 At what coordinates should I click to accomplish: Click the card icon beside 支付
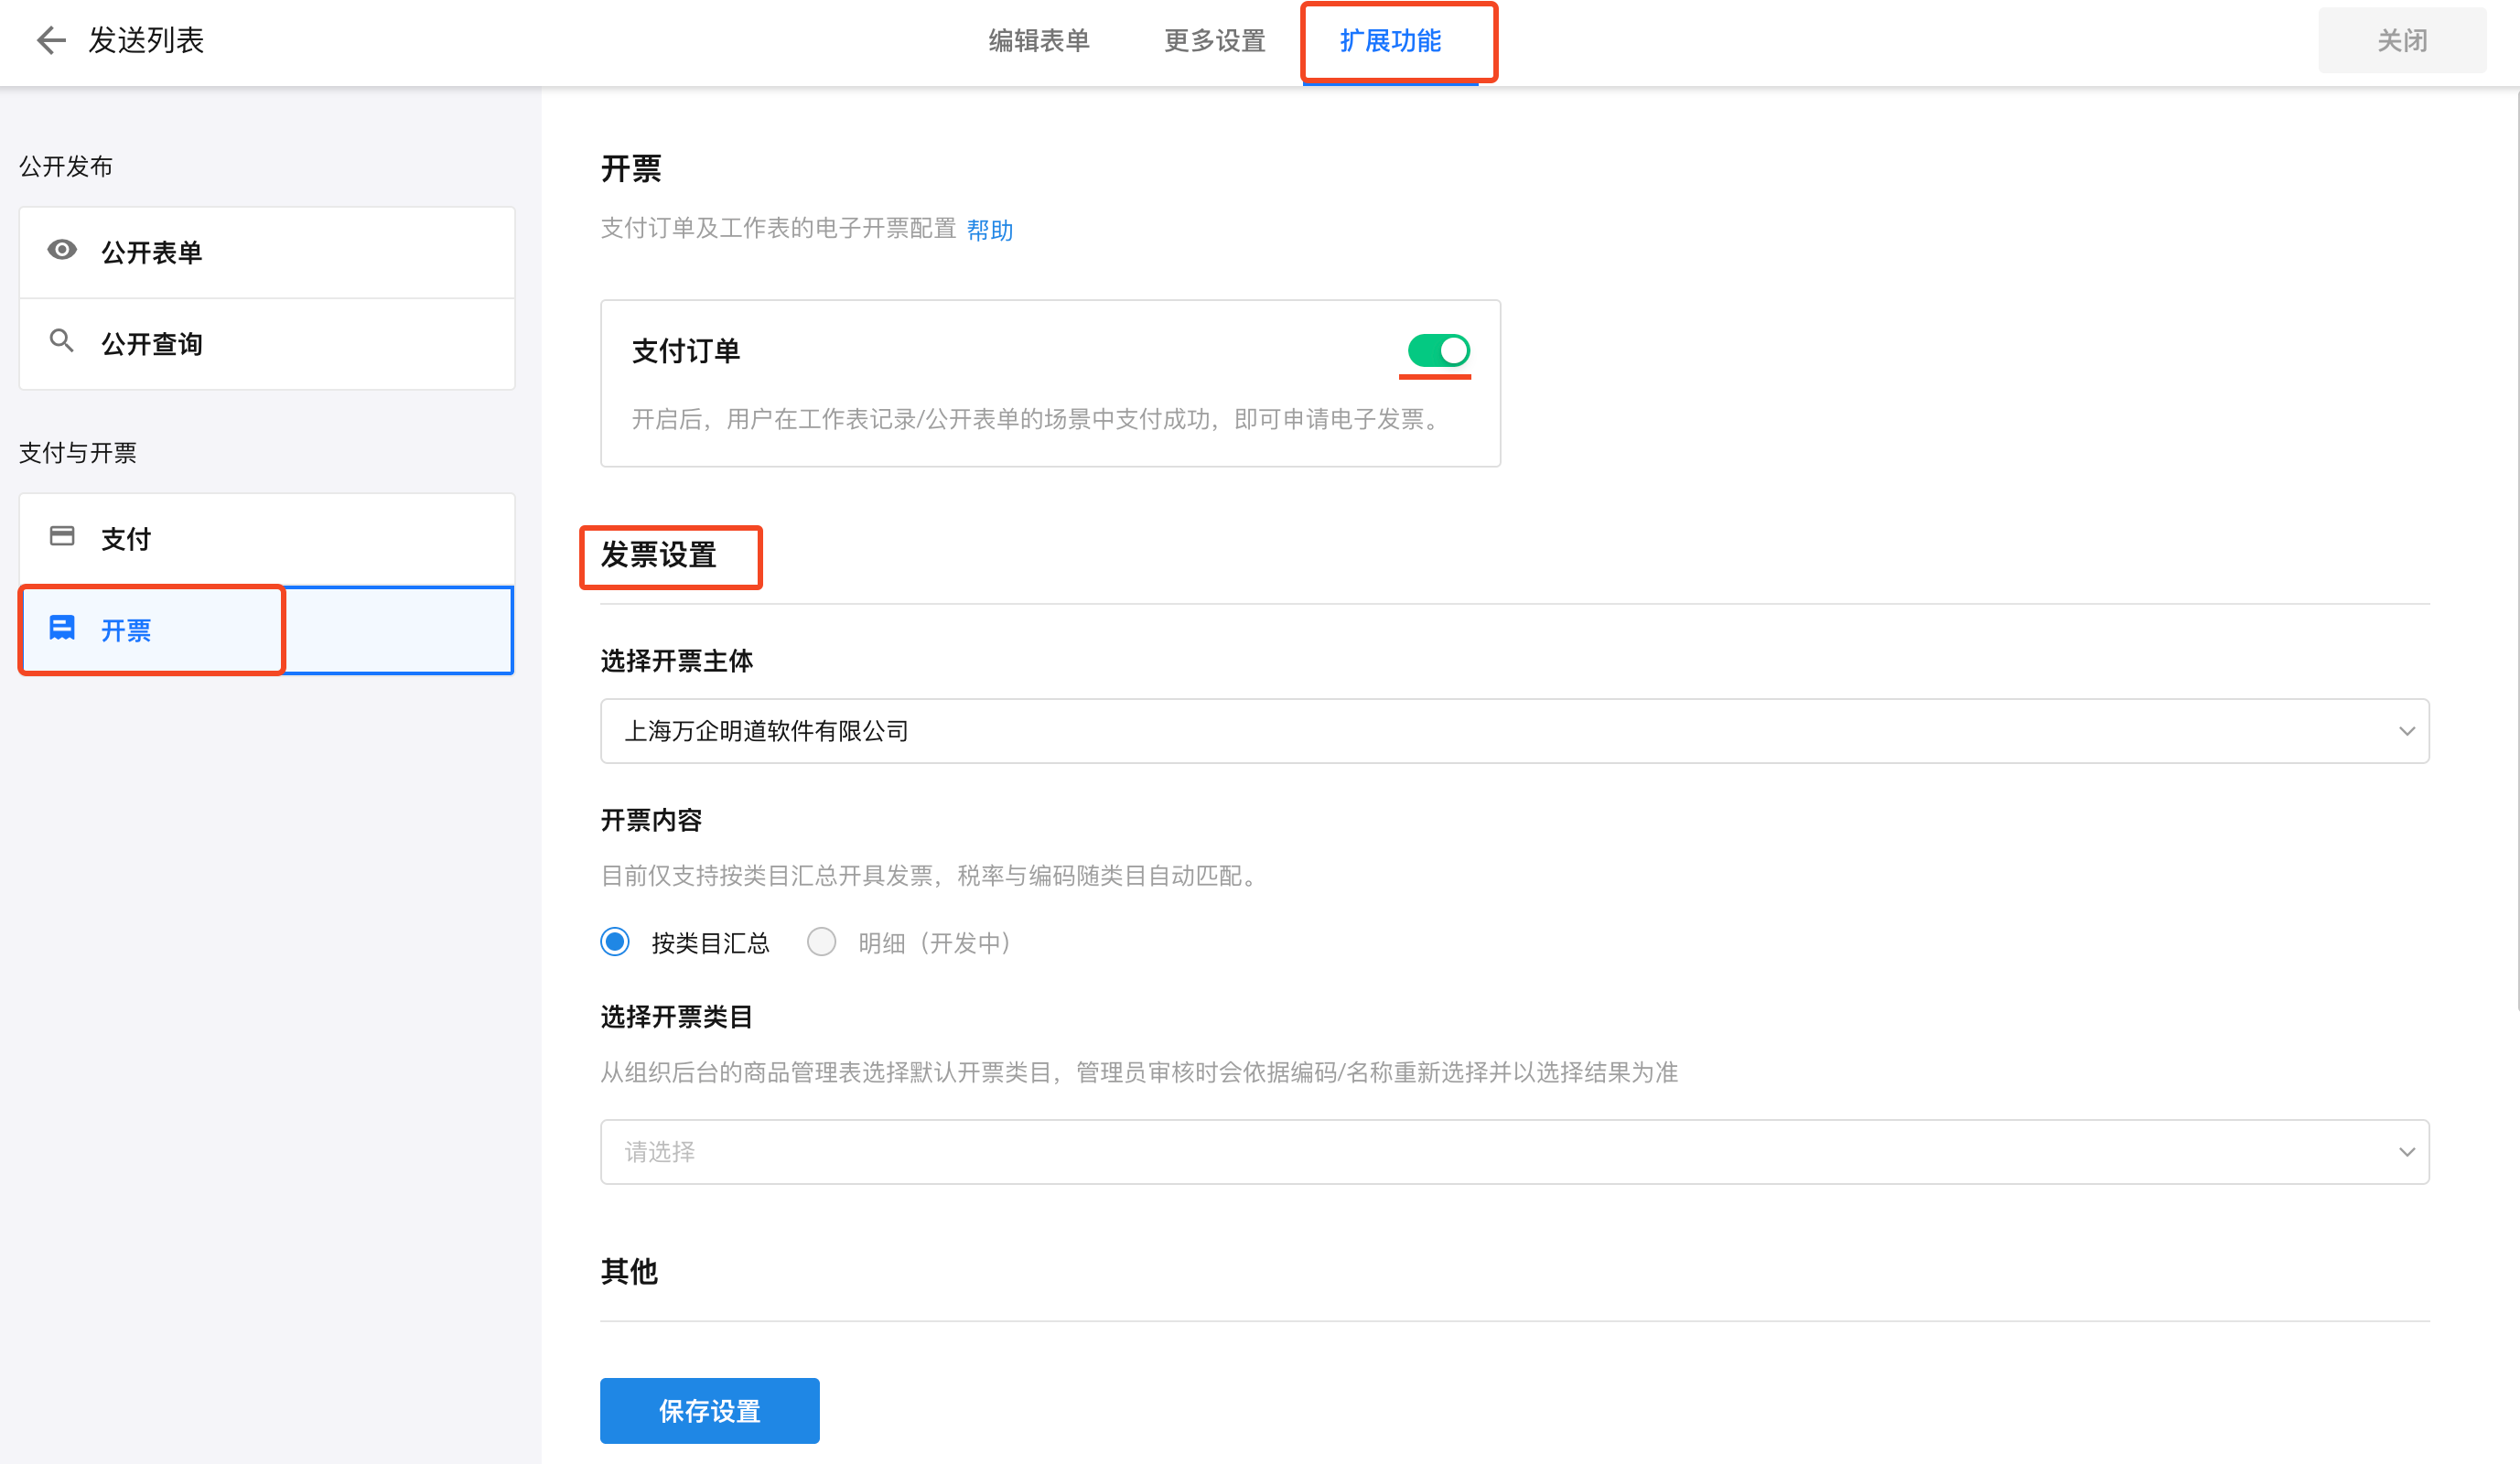(x=62, y=536)
